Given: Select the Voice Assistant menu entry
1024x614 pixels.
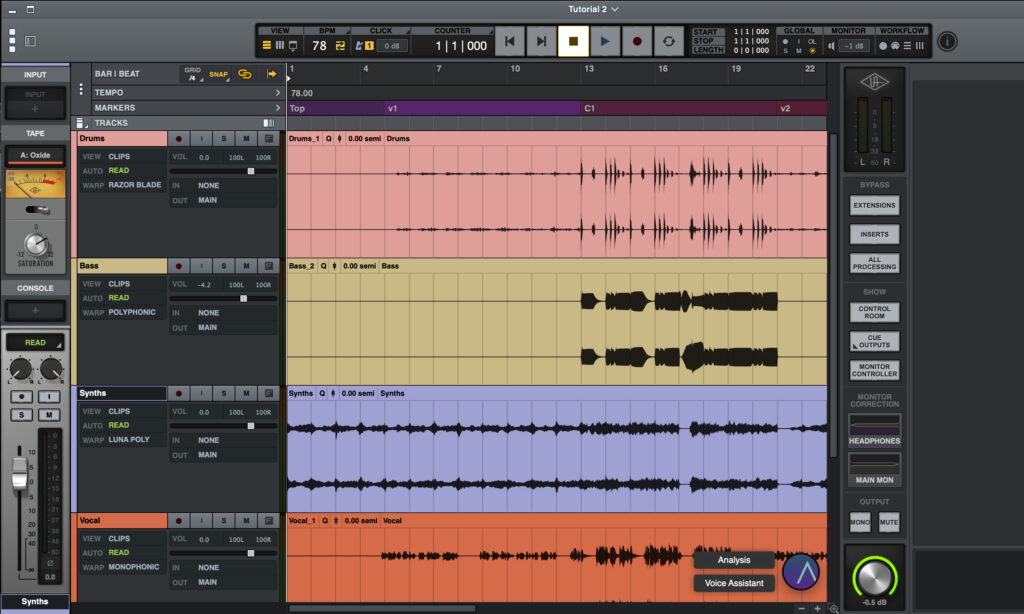Looking at the screenshot, I should 734,583.
